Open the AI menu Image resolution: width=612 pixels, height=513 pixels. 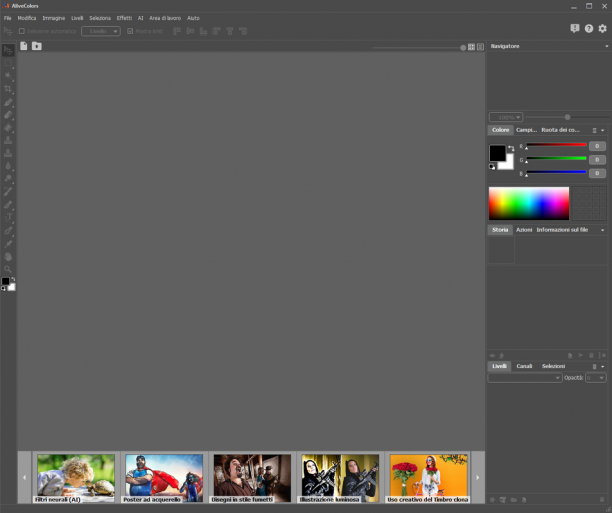tap(141, 18)
